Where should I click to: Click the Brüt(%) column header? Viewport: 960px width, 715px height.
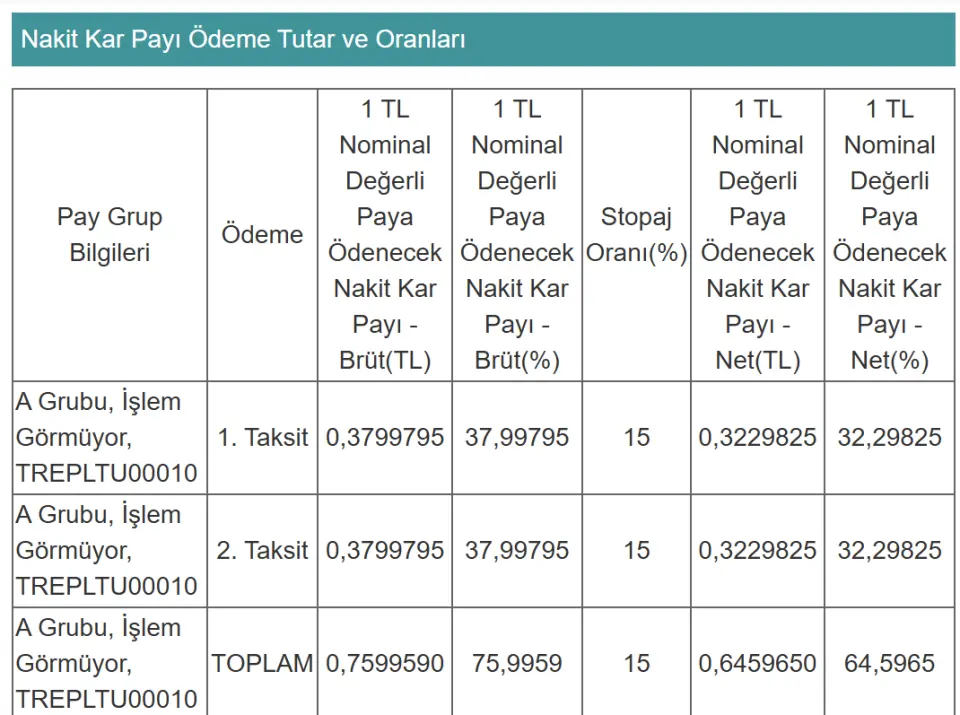coord(517,235)
